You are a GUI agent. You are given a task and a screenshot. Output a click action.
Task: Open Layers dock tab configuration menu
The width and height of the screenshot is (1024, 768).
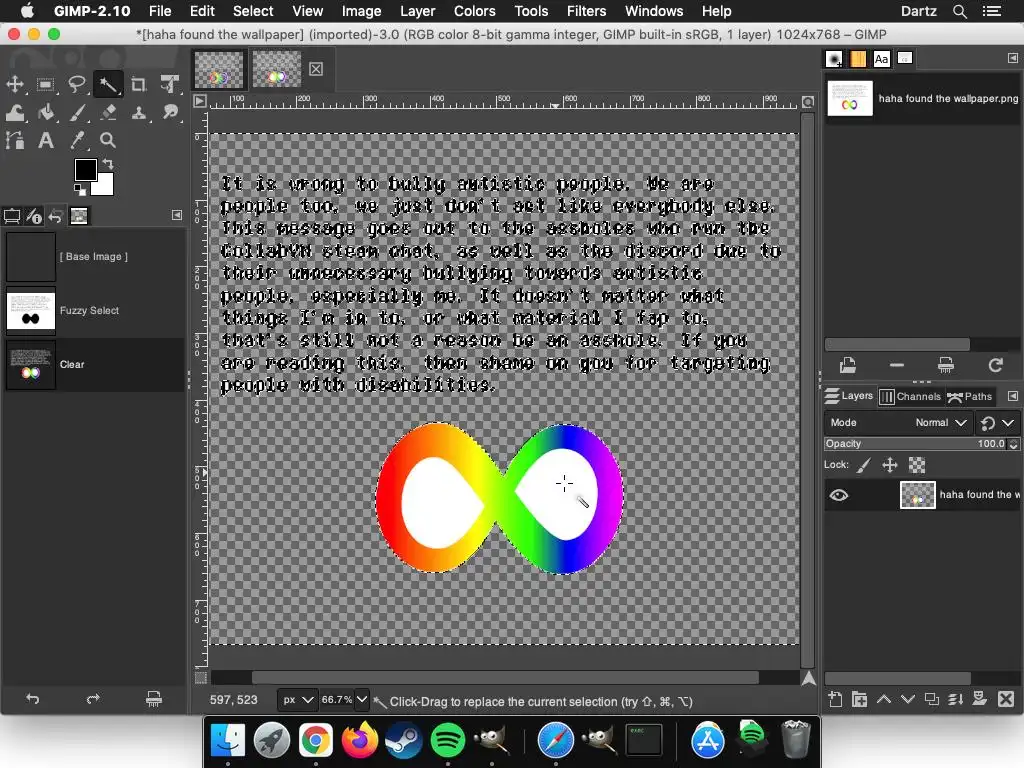1012,396
